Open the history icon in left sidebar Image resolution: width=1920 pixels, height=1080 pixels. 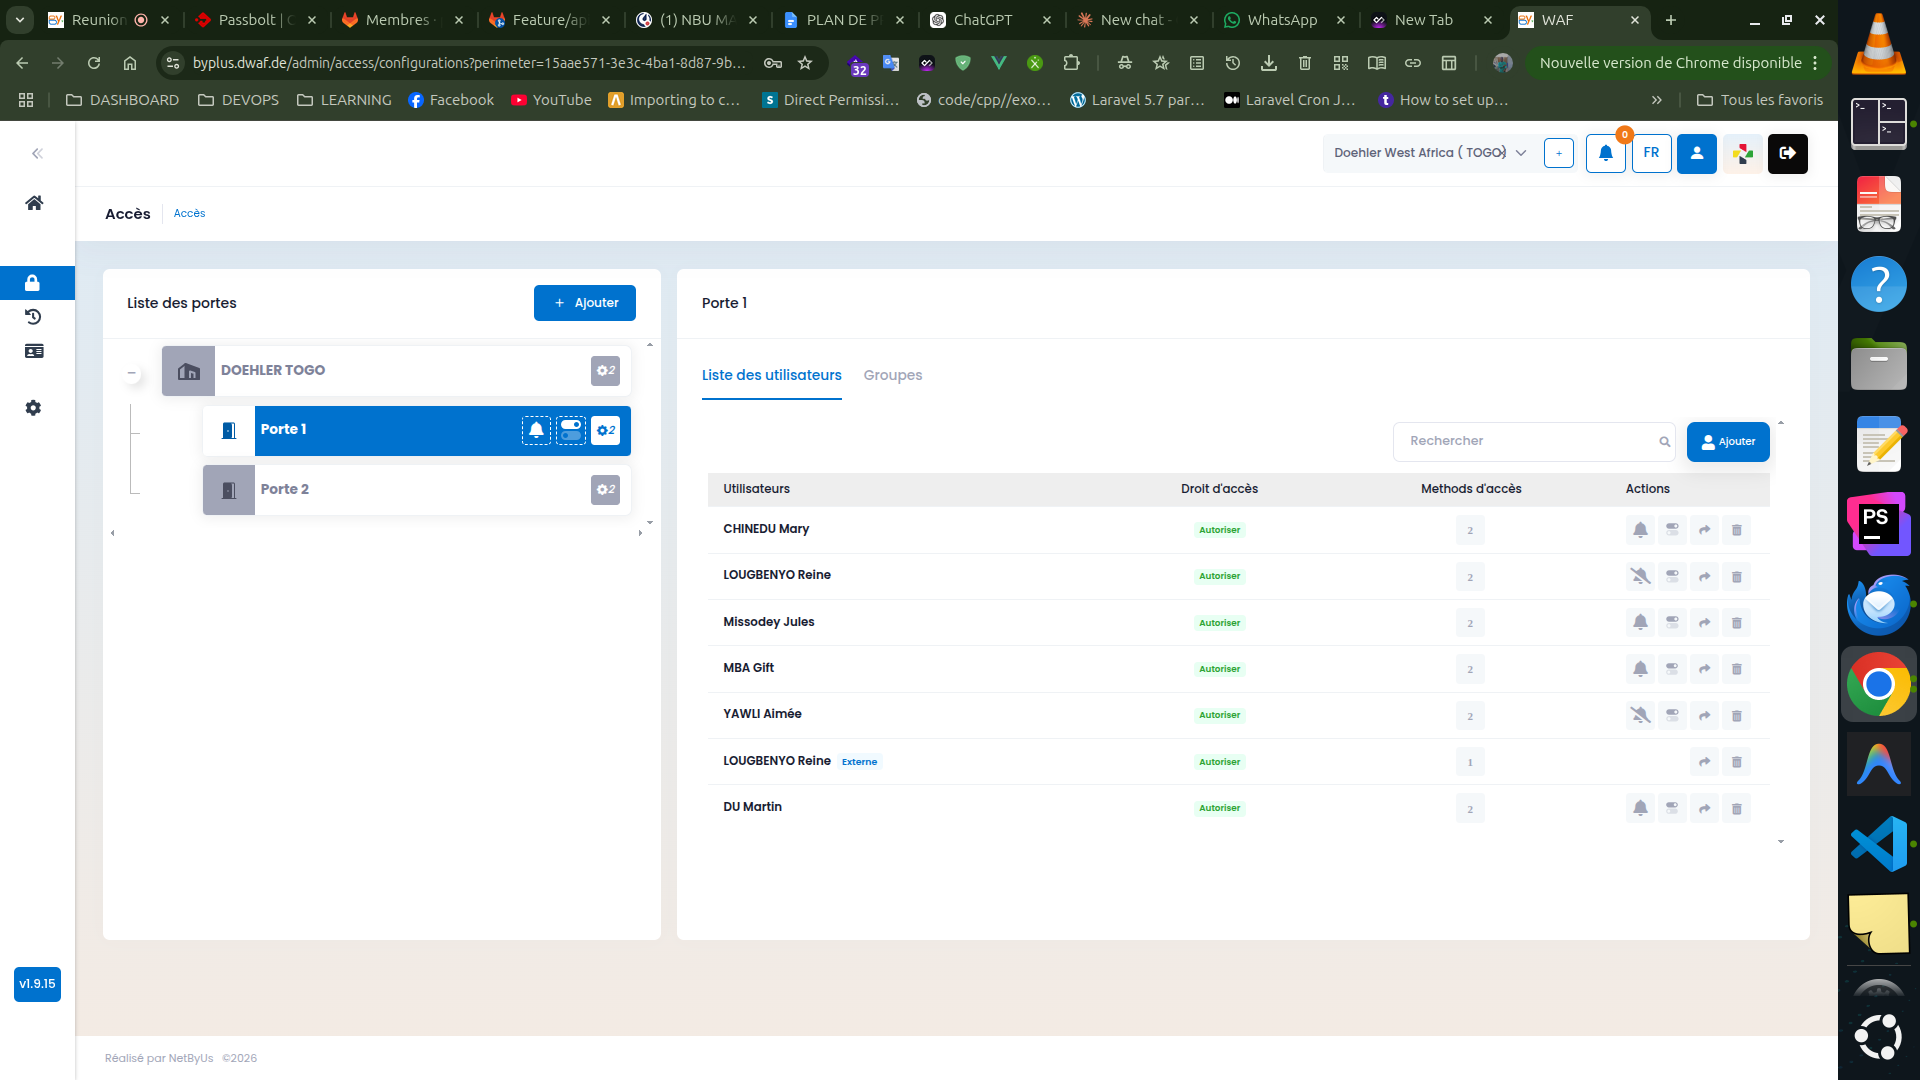pyautogui.click(x=33, y=317)
